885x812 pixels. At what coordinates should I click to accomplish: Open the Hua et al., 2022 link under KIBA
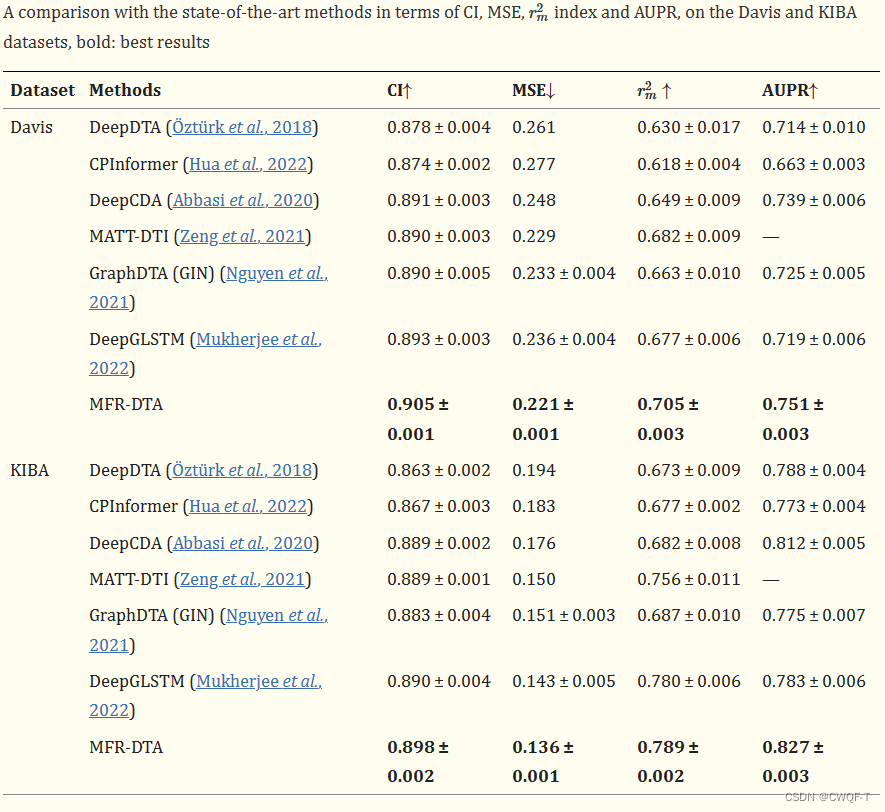click(248, 507)
